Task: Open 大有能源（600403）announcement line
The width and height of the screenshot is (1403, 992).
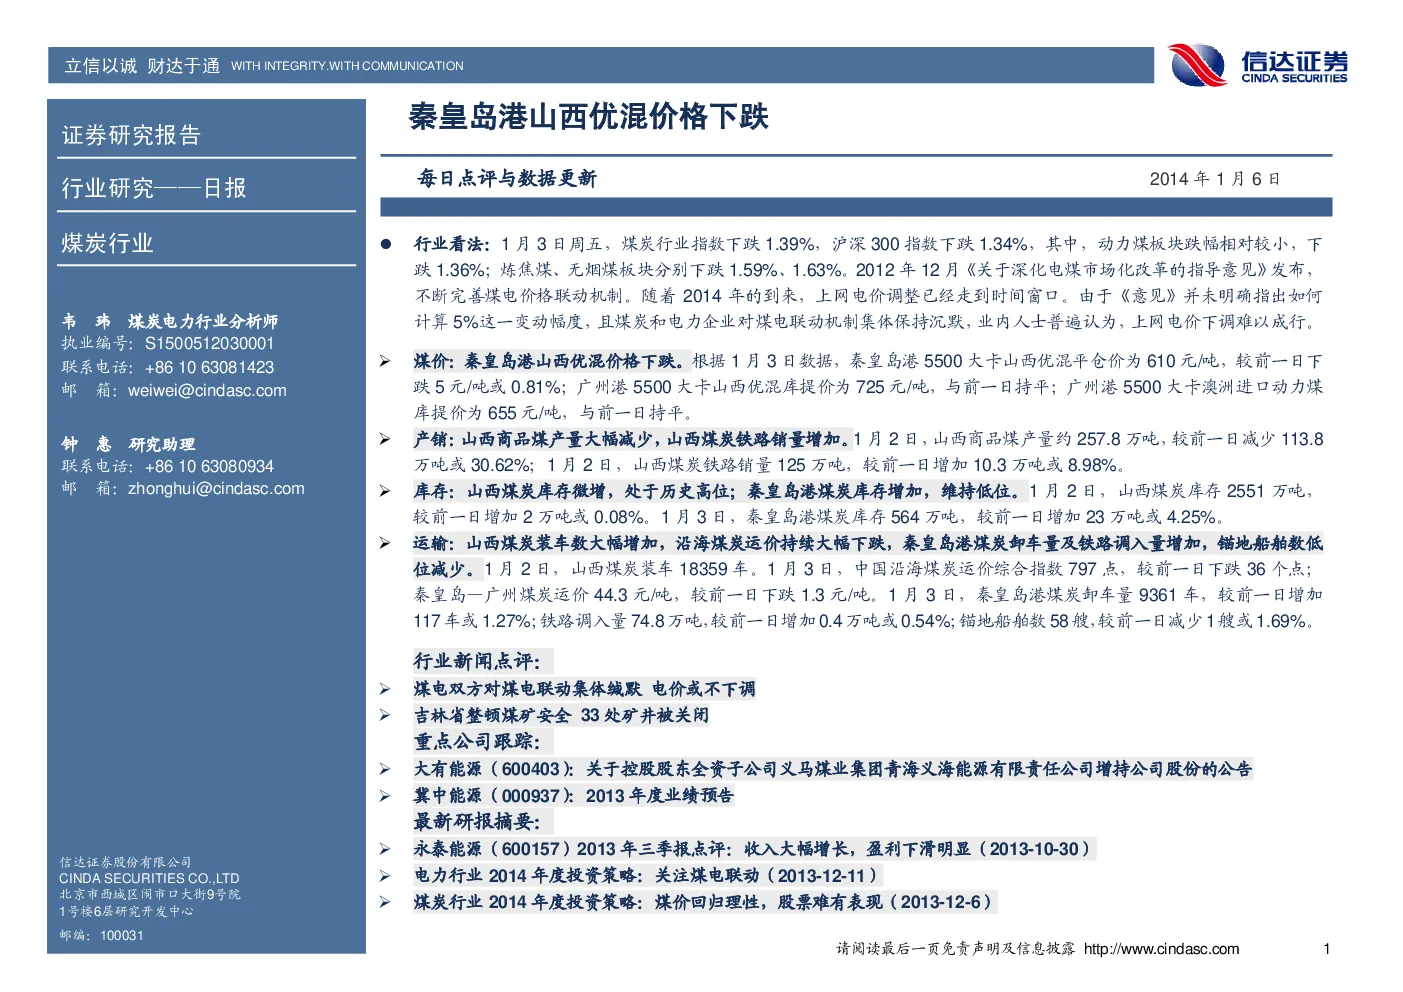Action: (833, 769)
